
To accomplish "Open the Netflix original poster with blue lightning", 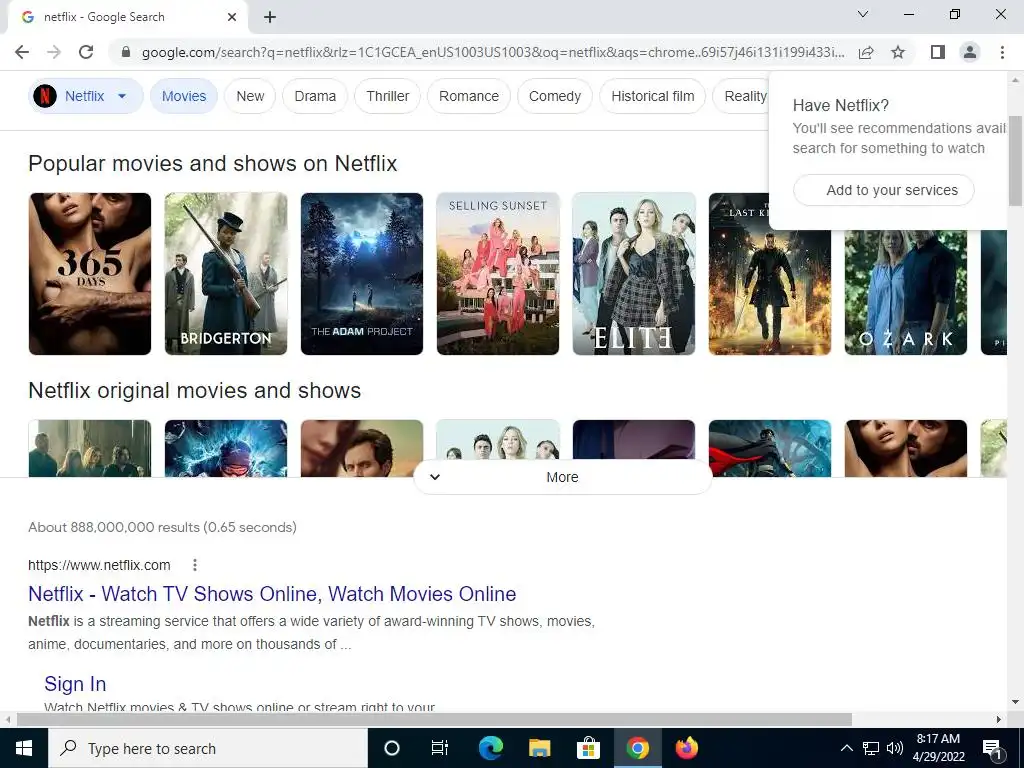I will click(226, 449).
